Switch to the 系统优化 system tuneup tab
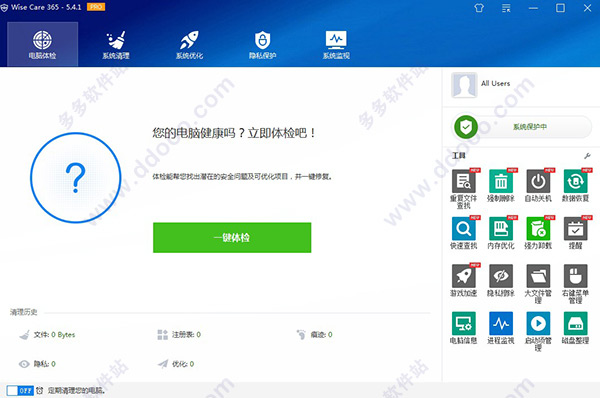 pyautogui.click(x=189, y=44)
